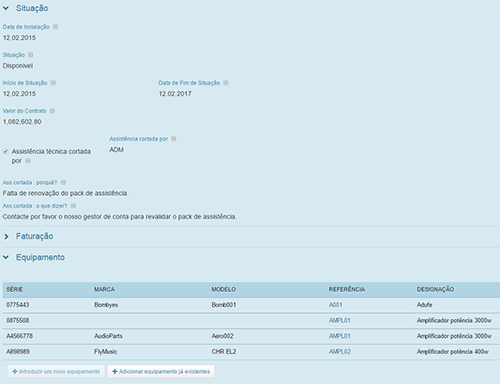Toggle Assistência técnica cortada checkbox
500x384 pixels.
[6, 151]
